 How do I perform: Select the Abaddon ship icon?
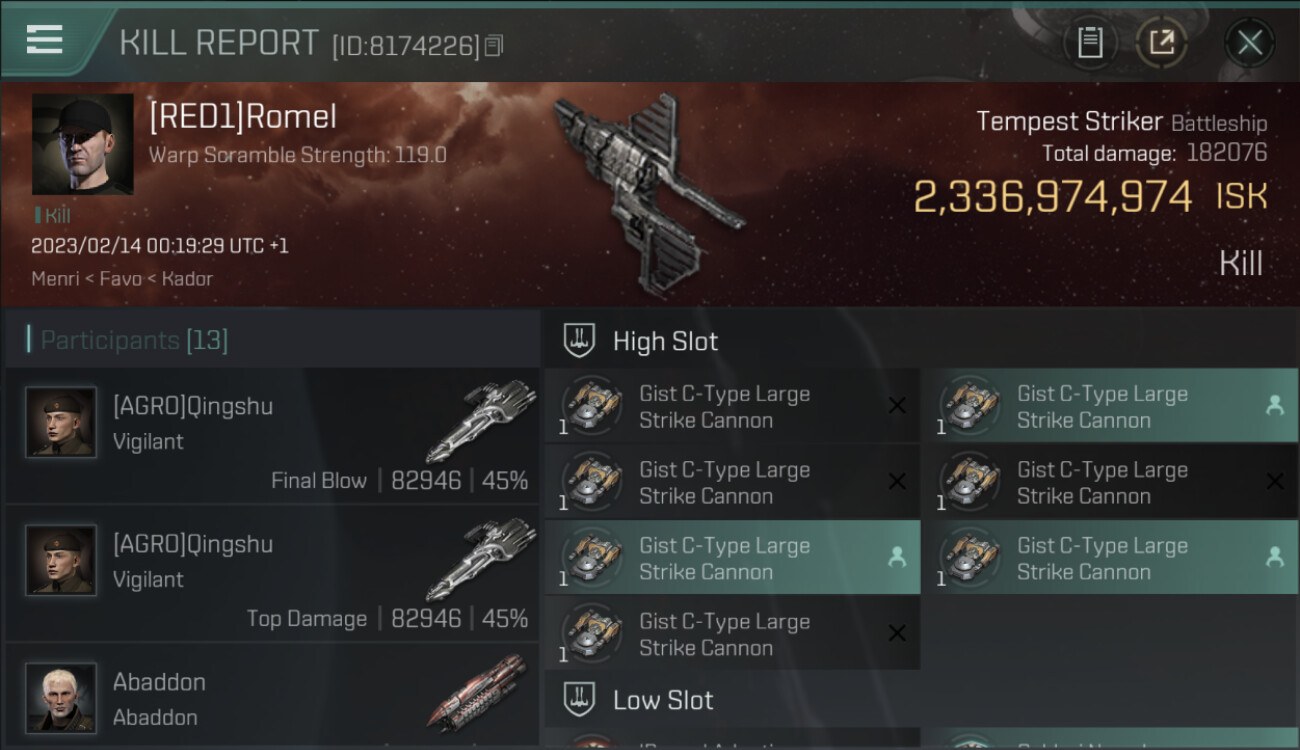pyautogui.click(x=478, y=692)
